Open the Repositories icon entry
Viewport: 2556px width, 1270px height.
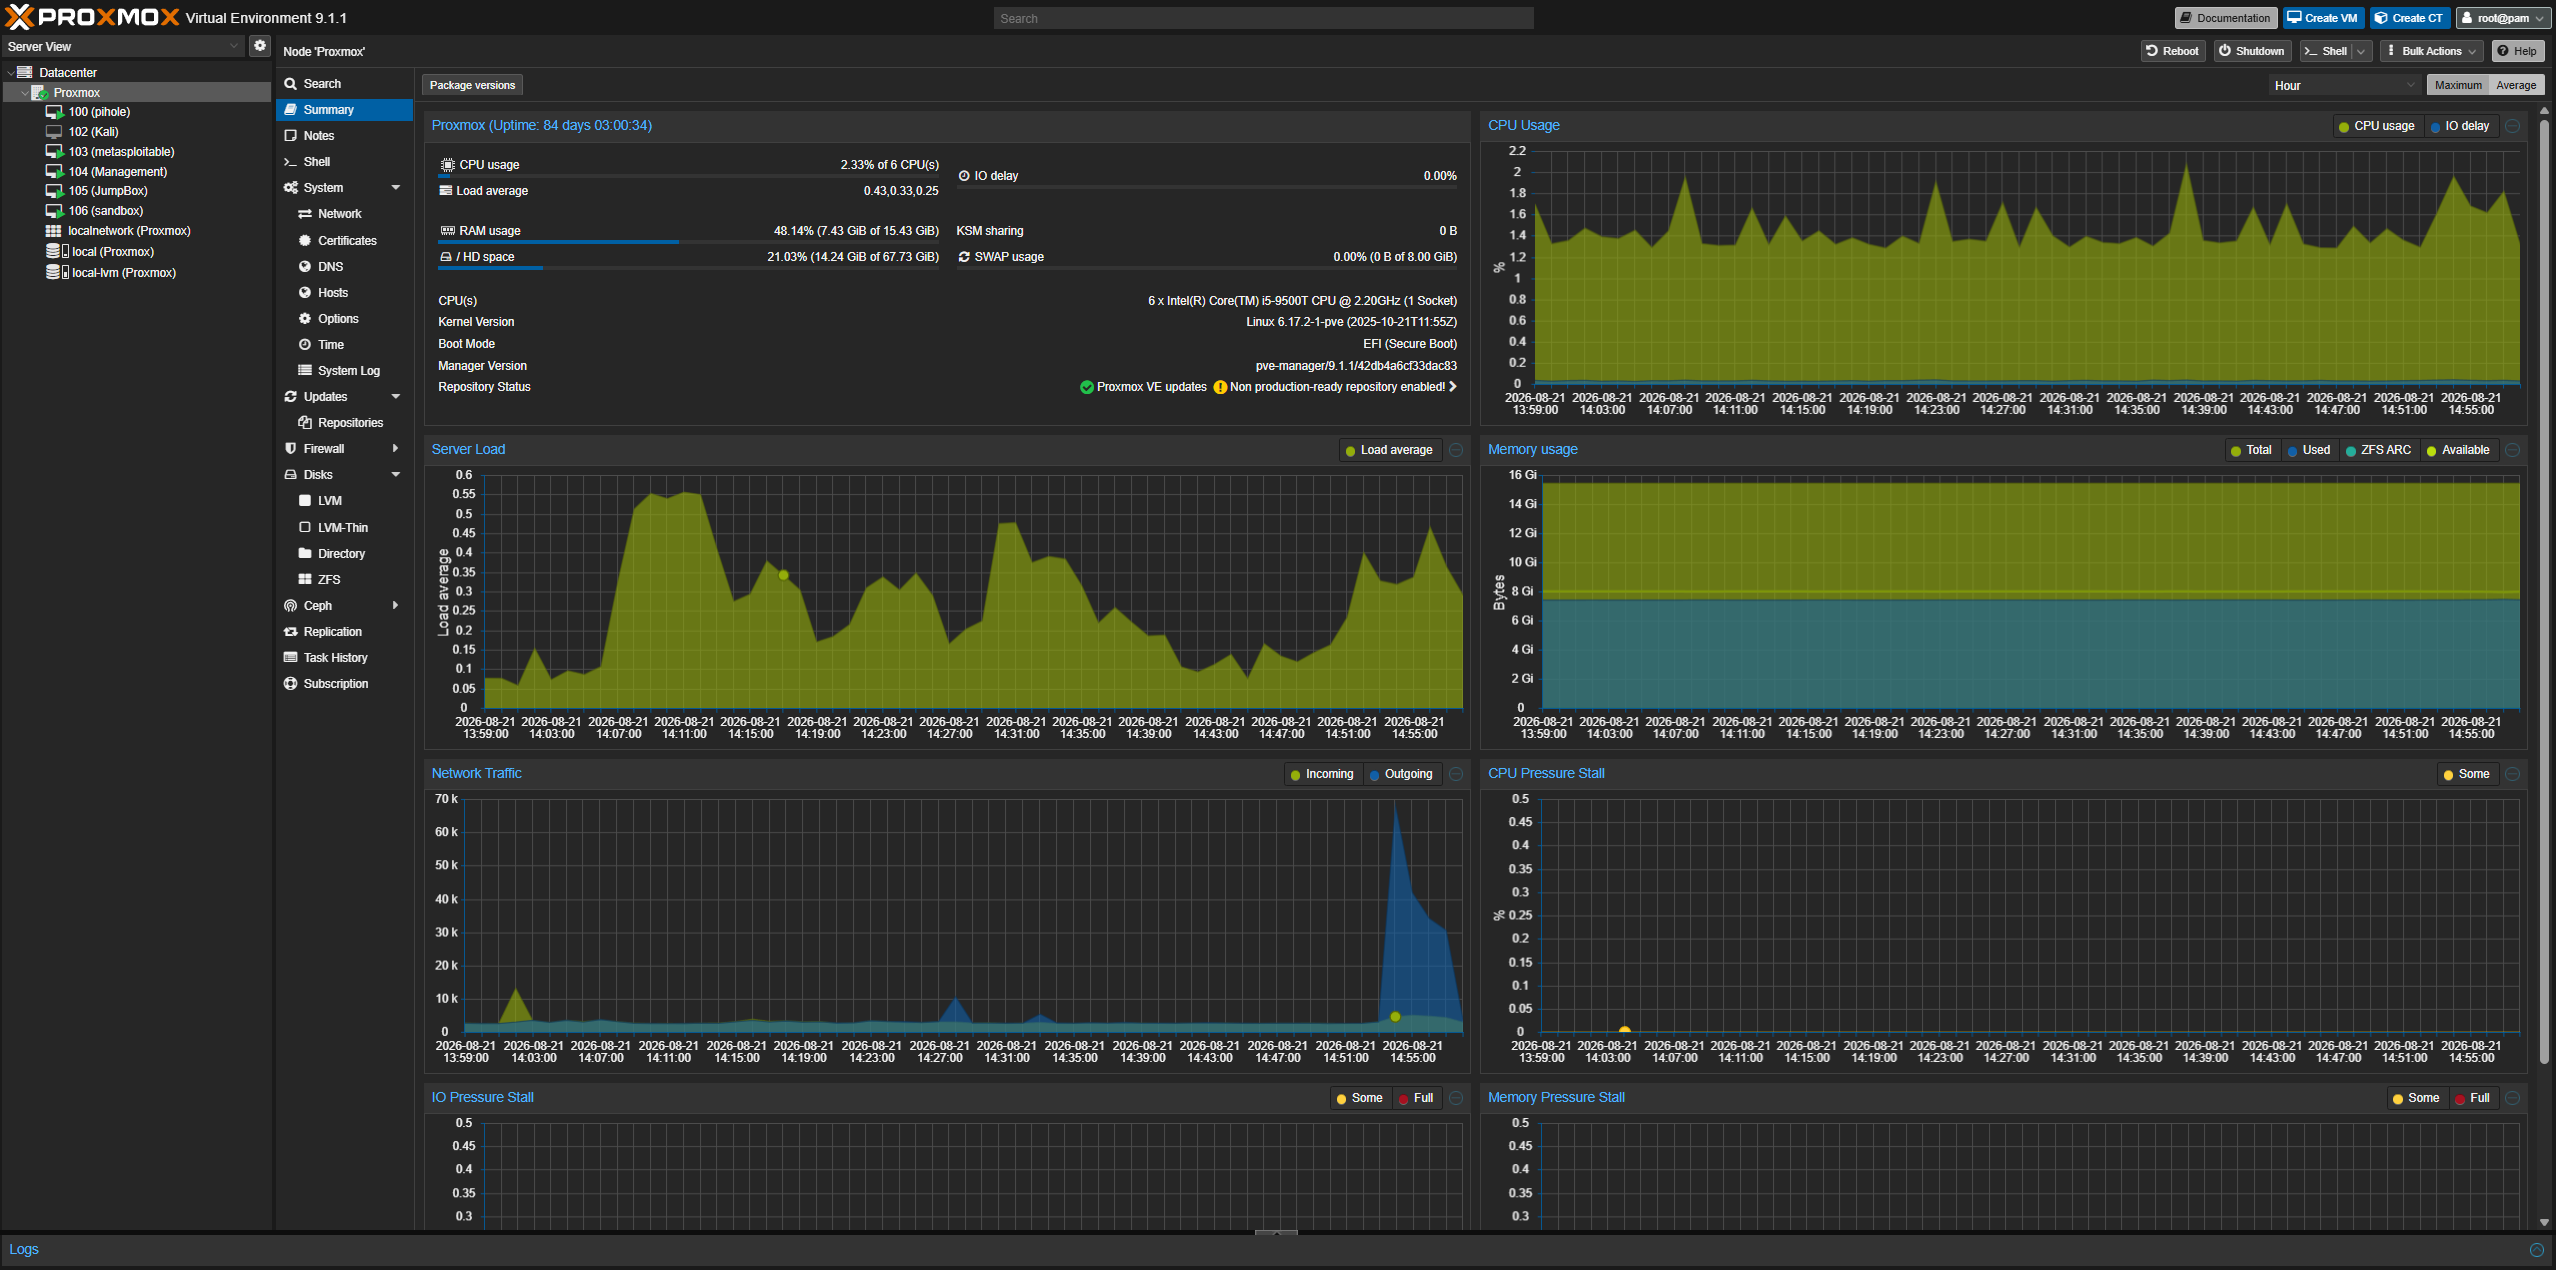pos(305,423)
